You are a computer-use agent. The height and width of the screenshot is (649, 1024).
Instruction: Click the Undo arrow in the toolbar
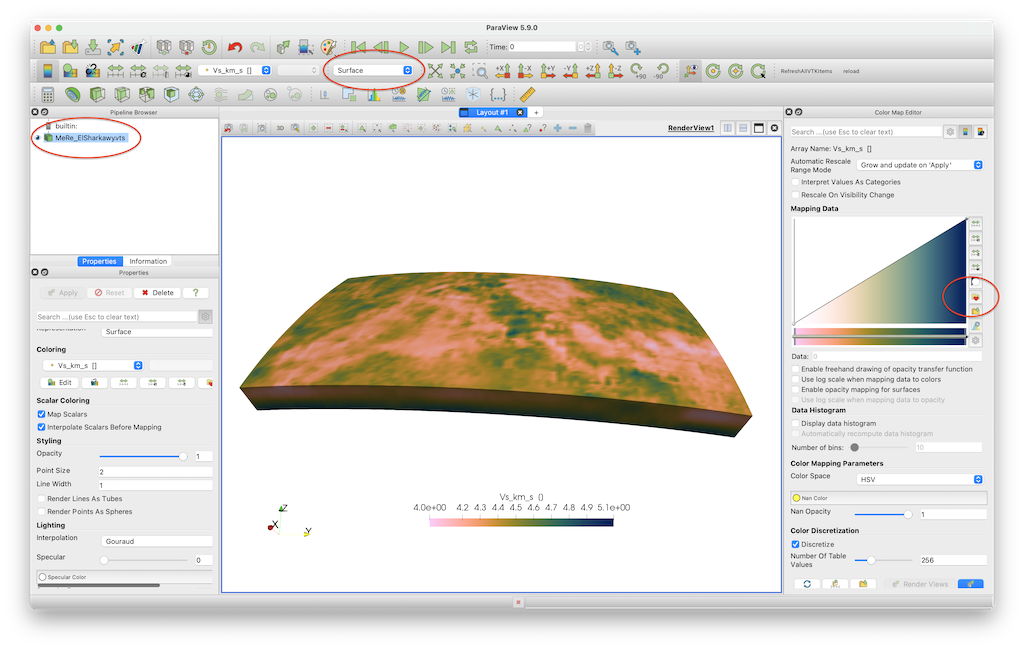pos(235,47)
